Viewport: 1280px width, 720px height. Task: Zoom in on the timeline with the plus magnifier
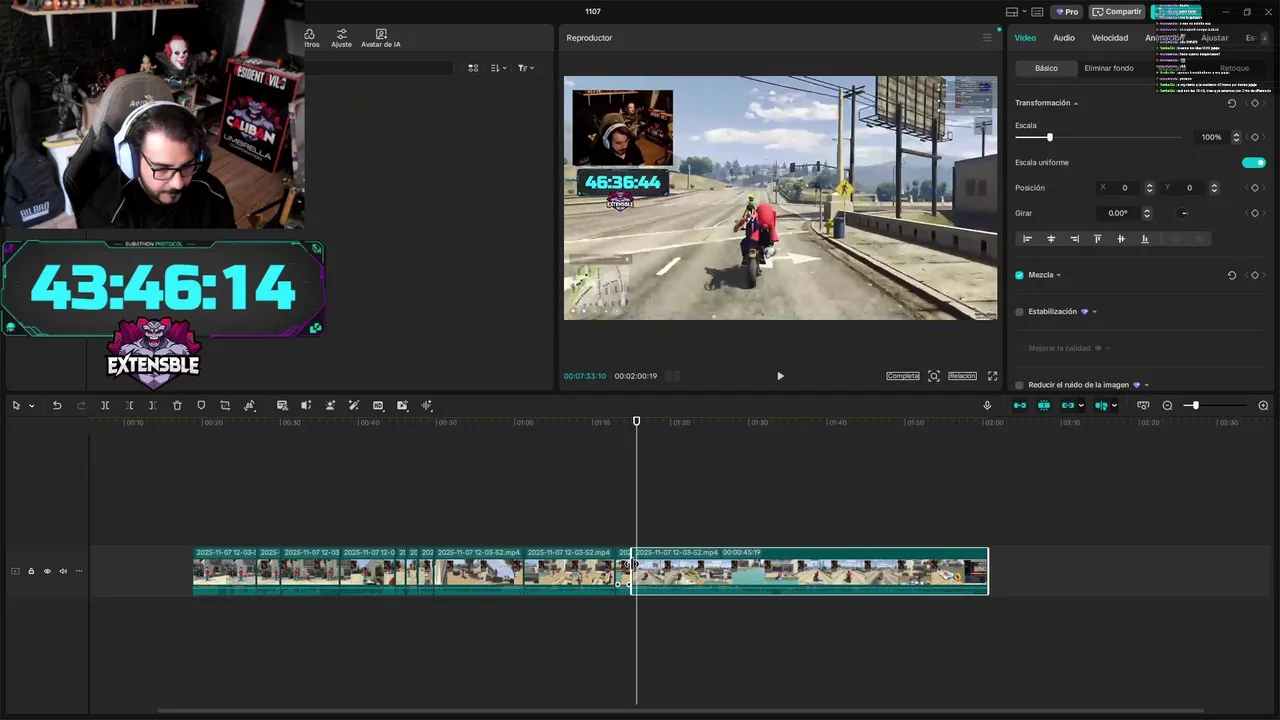coord(1263,405)
